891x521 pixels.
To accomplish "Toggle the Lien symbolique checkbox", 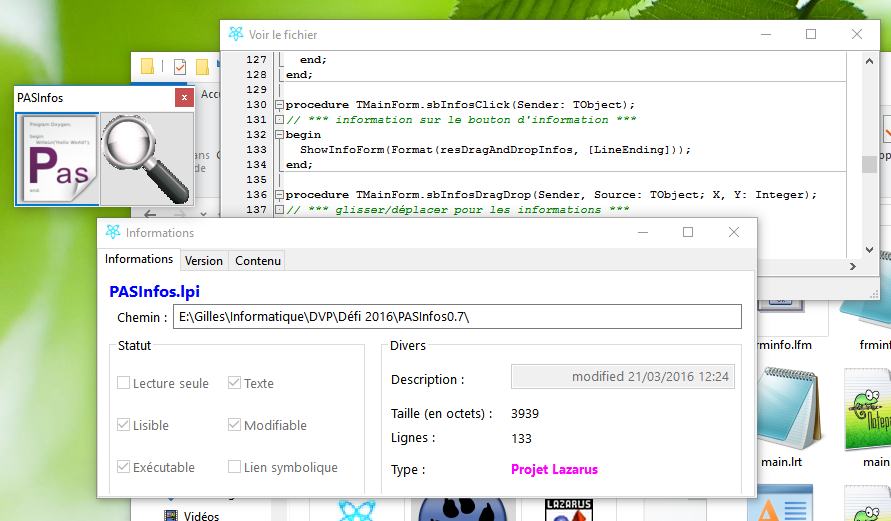I will click(234, 467).
